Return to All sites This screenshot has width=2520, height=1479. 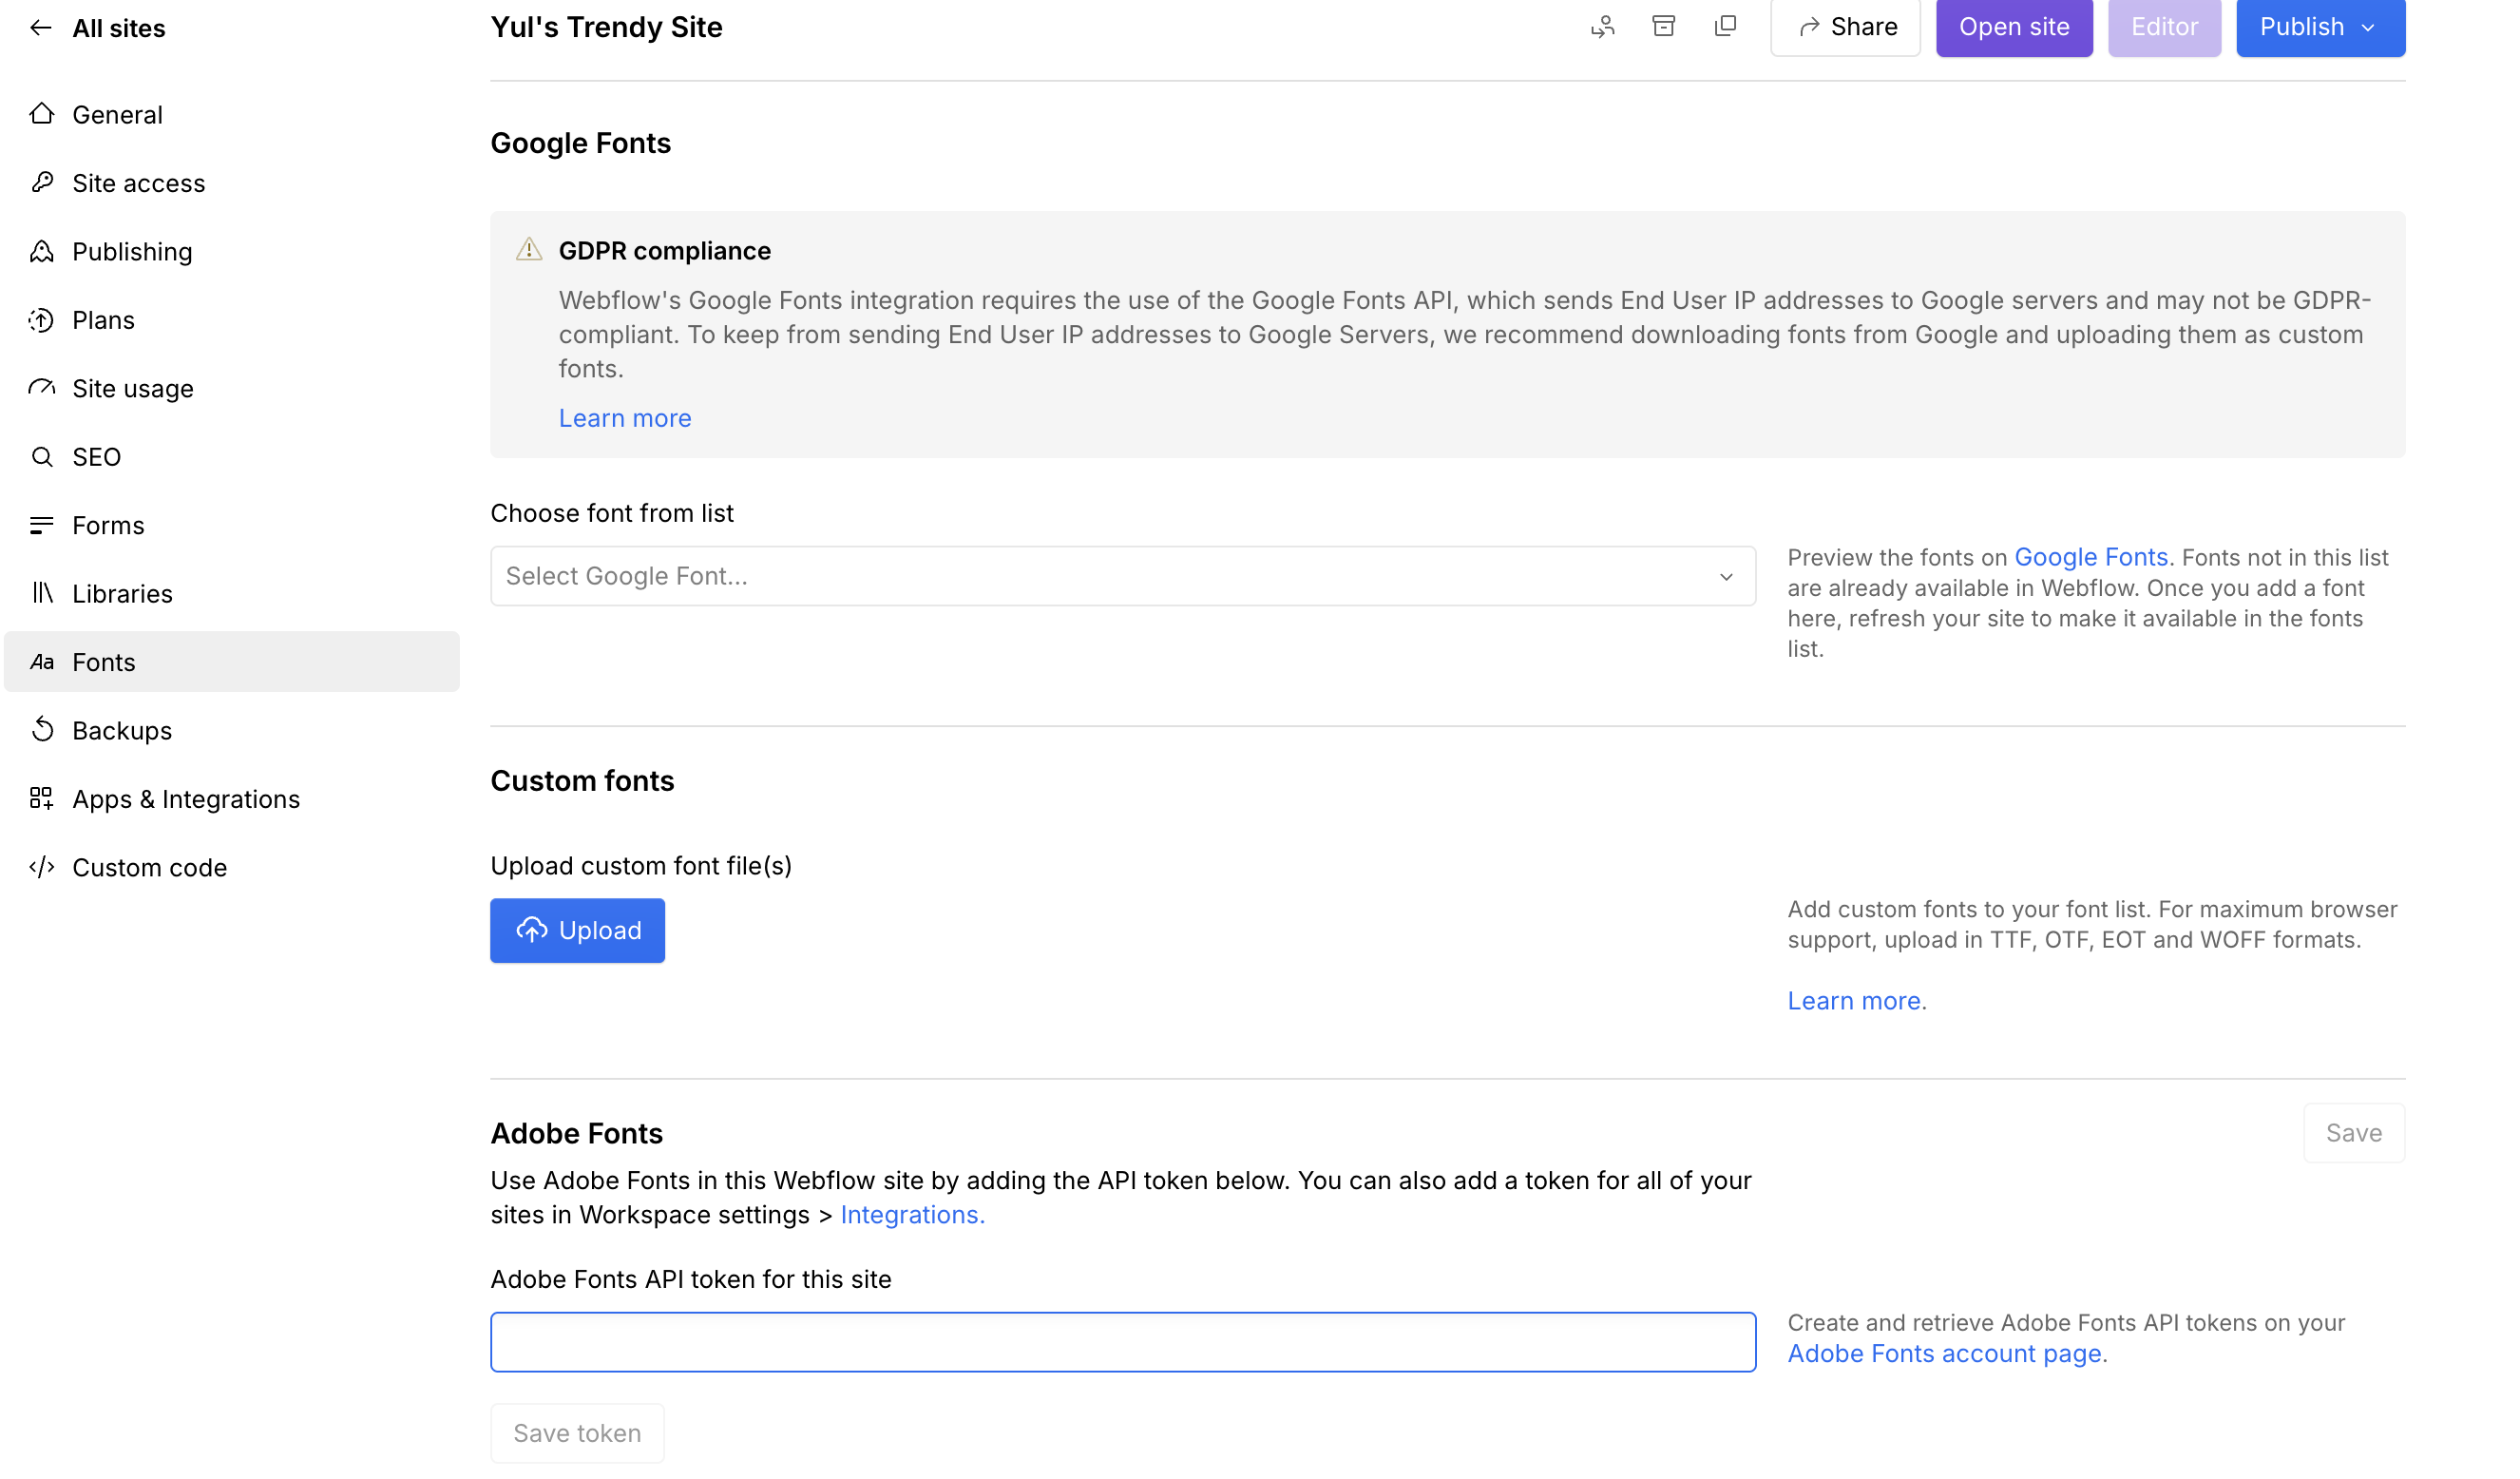(x=118, y=28)
